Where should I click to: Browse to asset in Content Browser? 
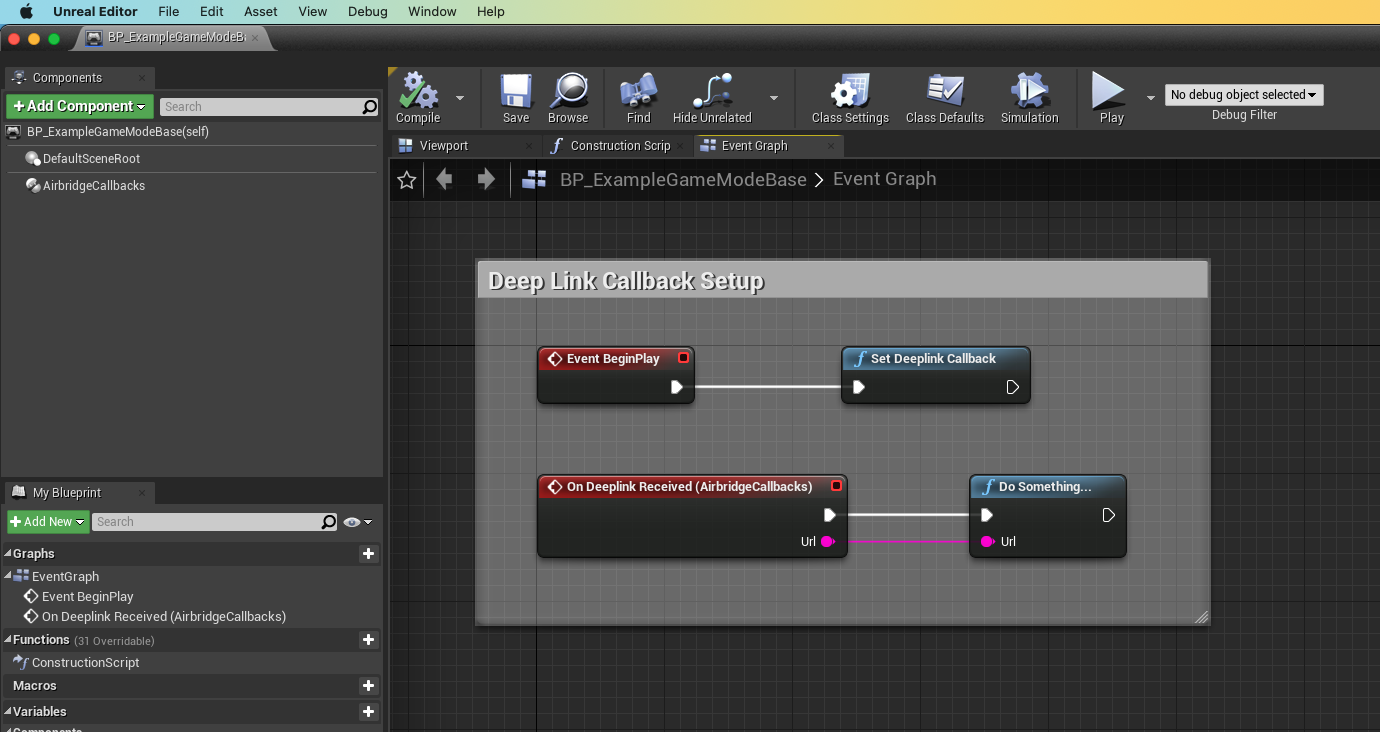(x=568, y=98)
